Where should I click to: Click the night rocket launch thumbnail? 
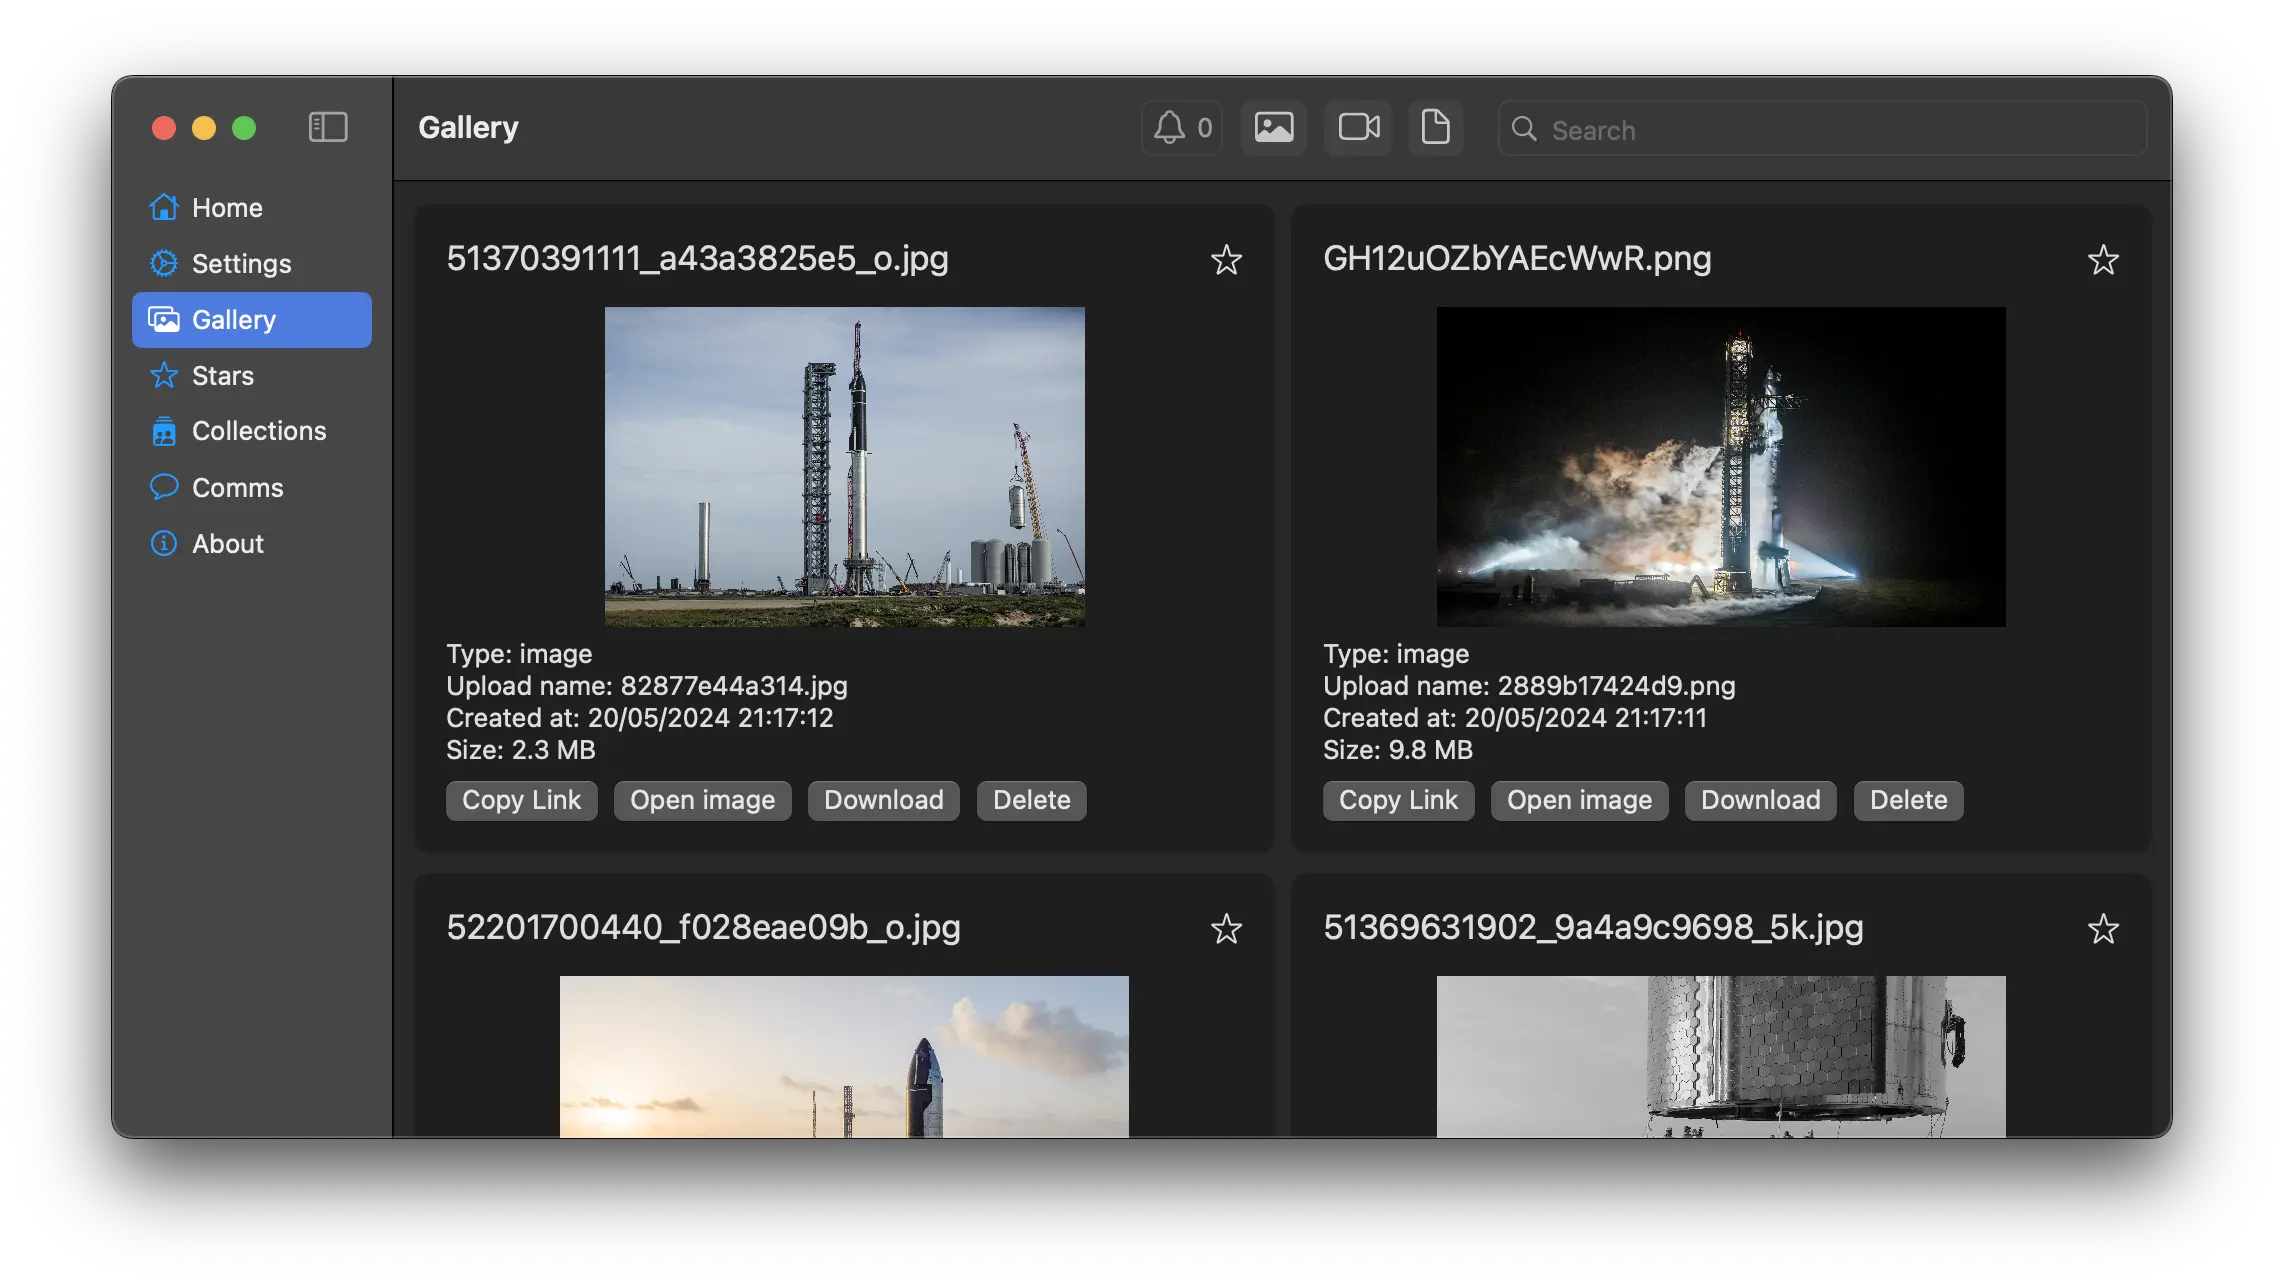coord(1720,466)
